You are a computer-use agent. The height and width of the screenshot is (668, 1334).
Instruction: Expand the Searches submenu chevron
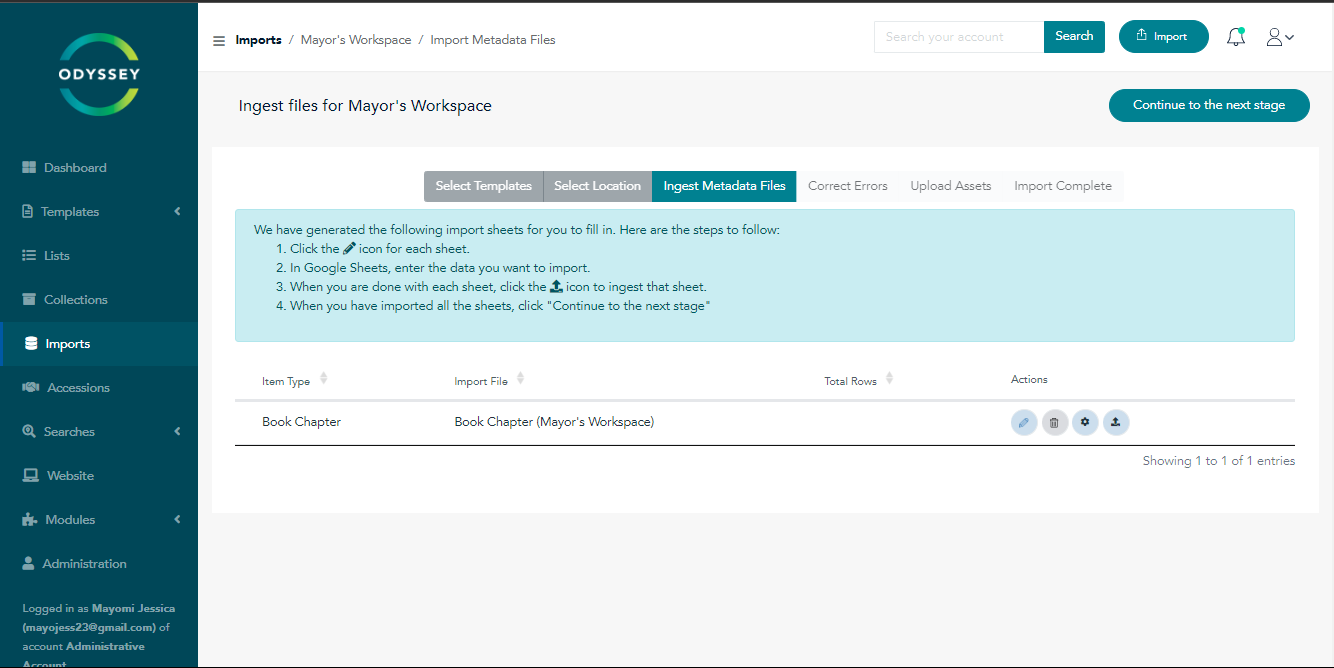[x=177, y=432]
